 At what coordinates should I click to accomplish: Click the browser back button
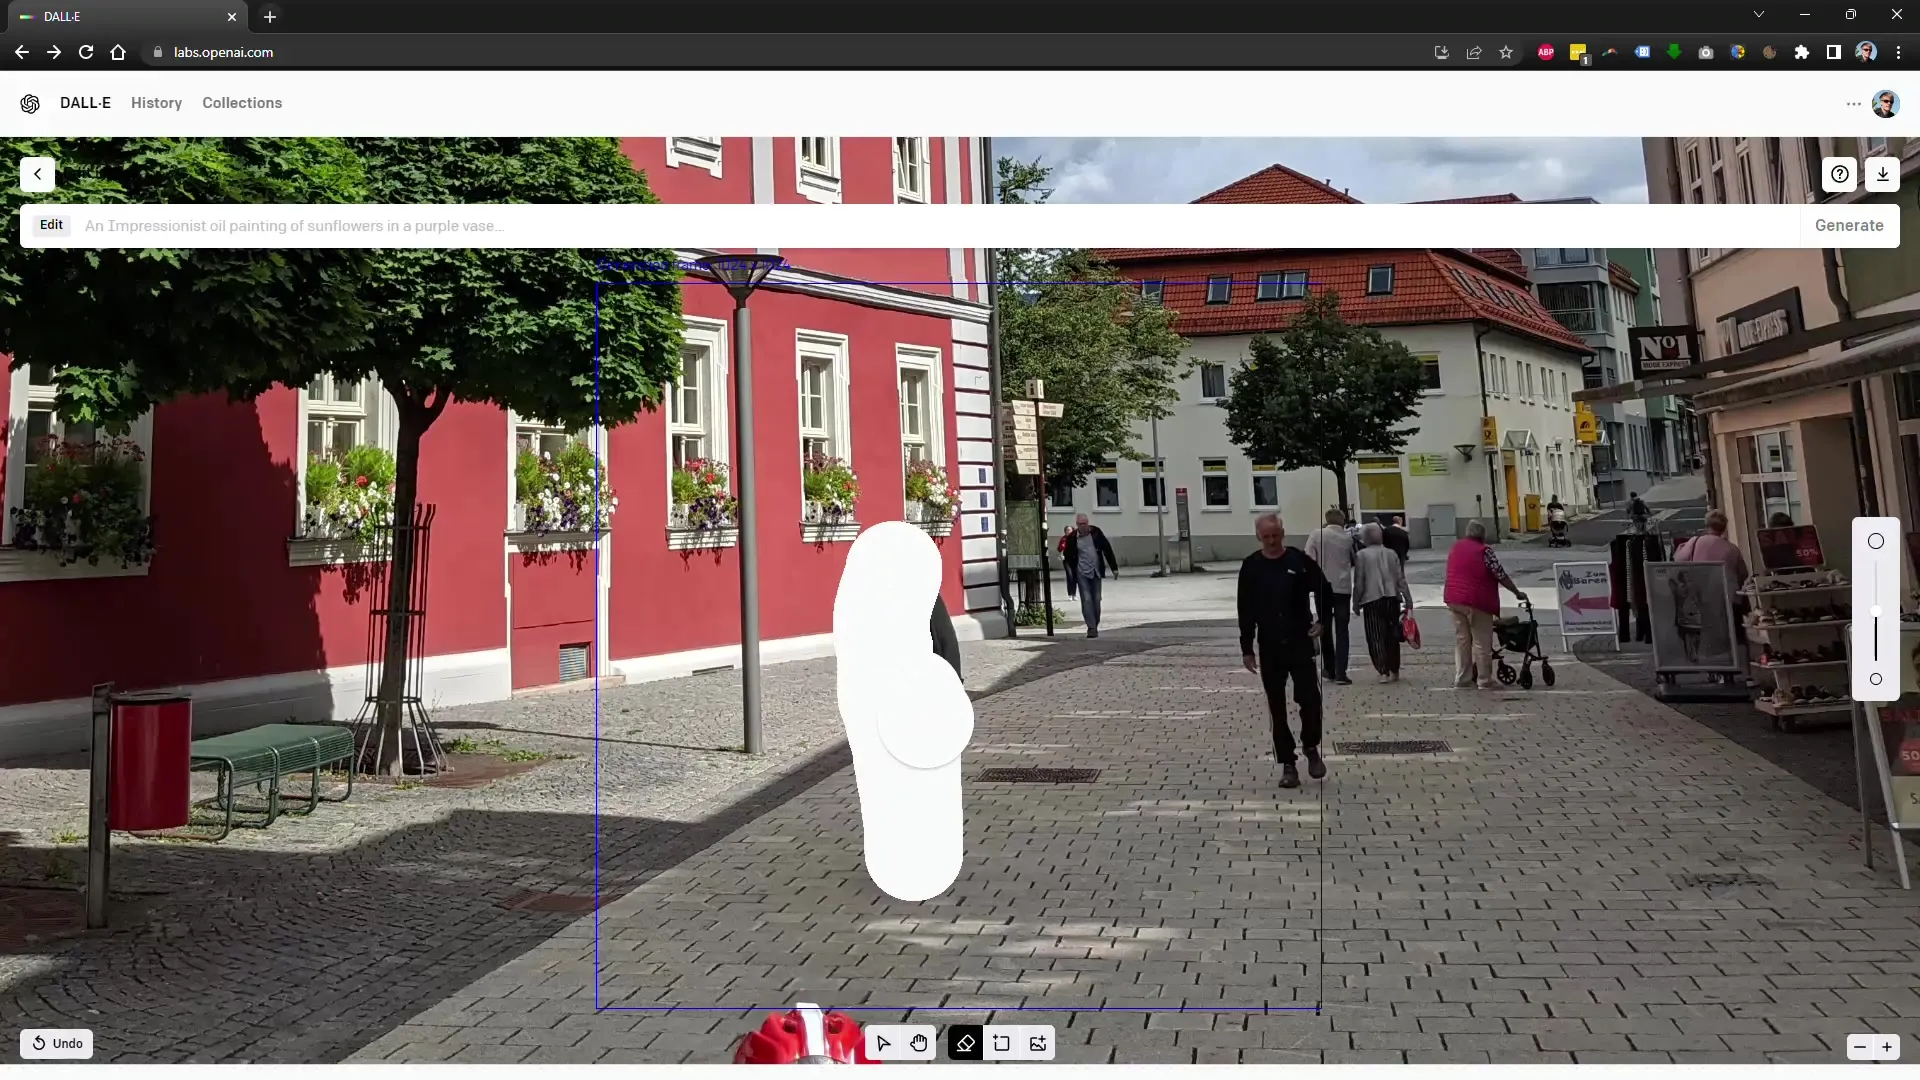pyautogui.click(x=22, y=52)
